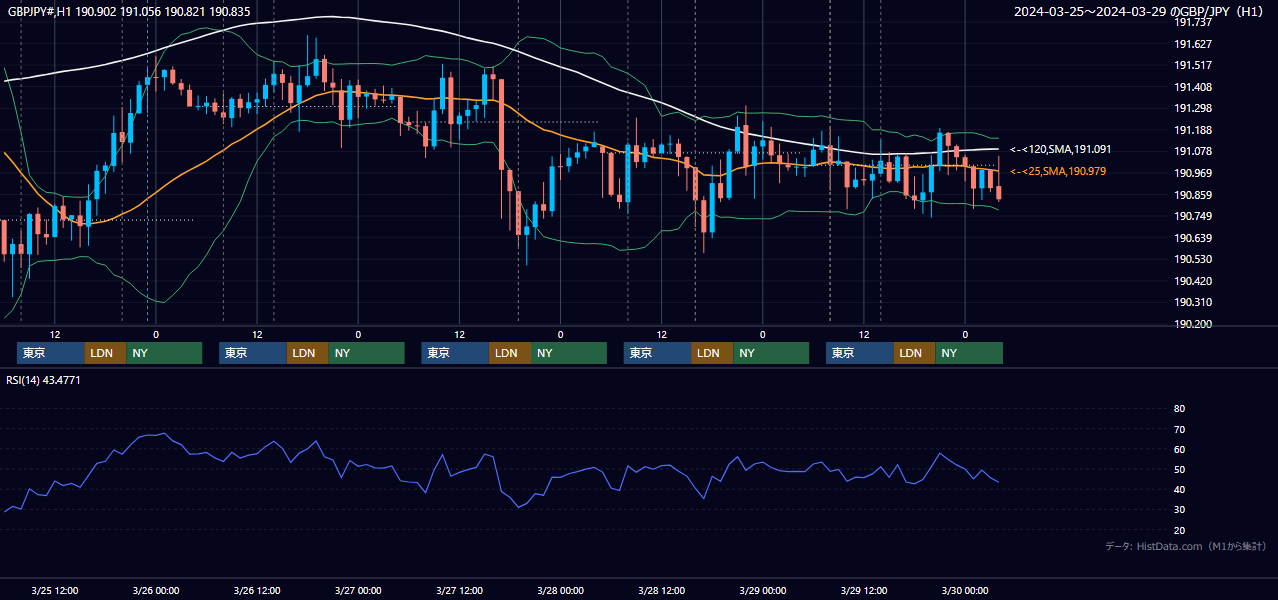Select the 190.969 price axis label
The image size is (1278, 600).
(1193, 173)
